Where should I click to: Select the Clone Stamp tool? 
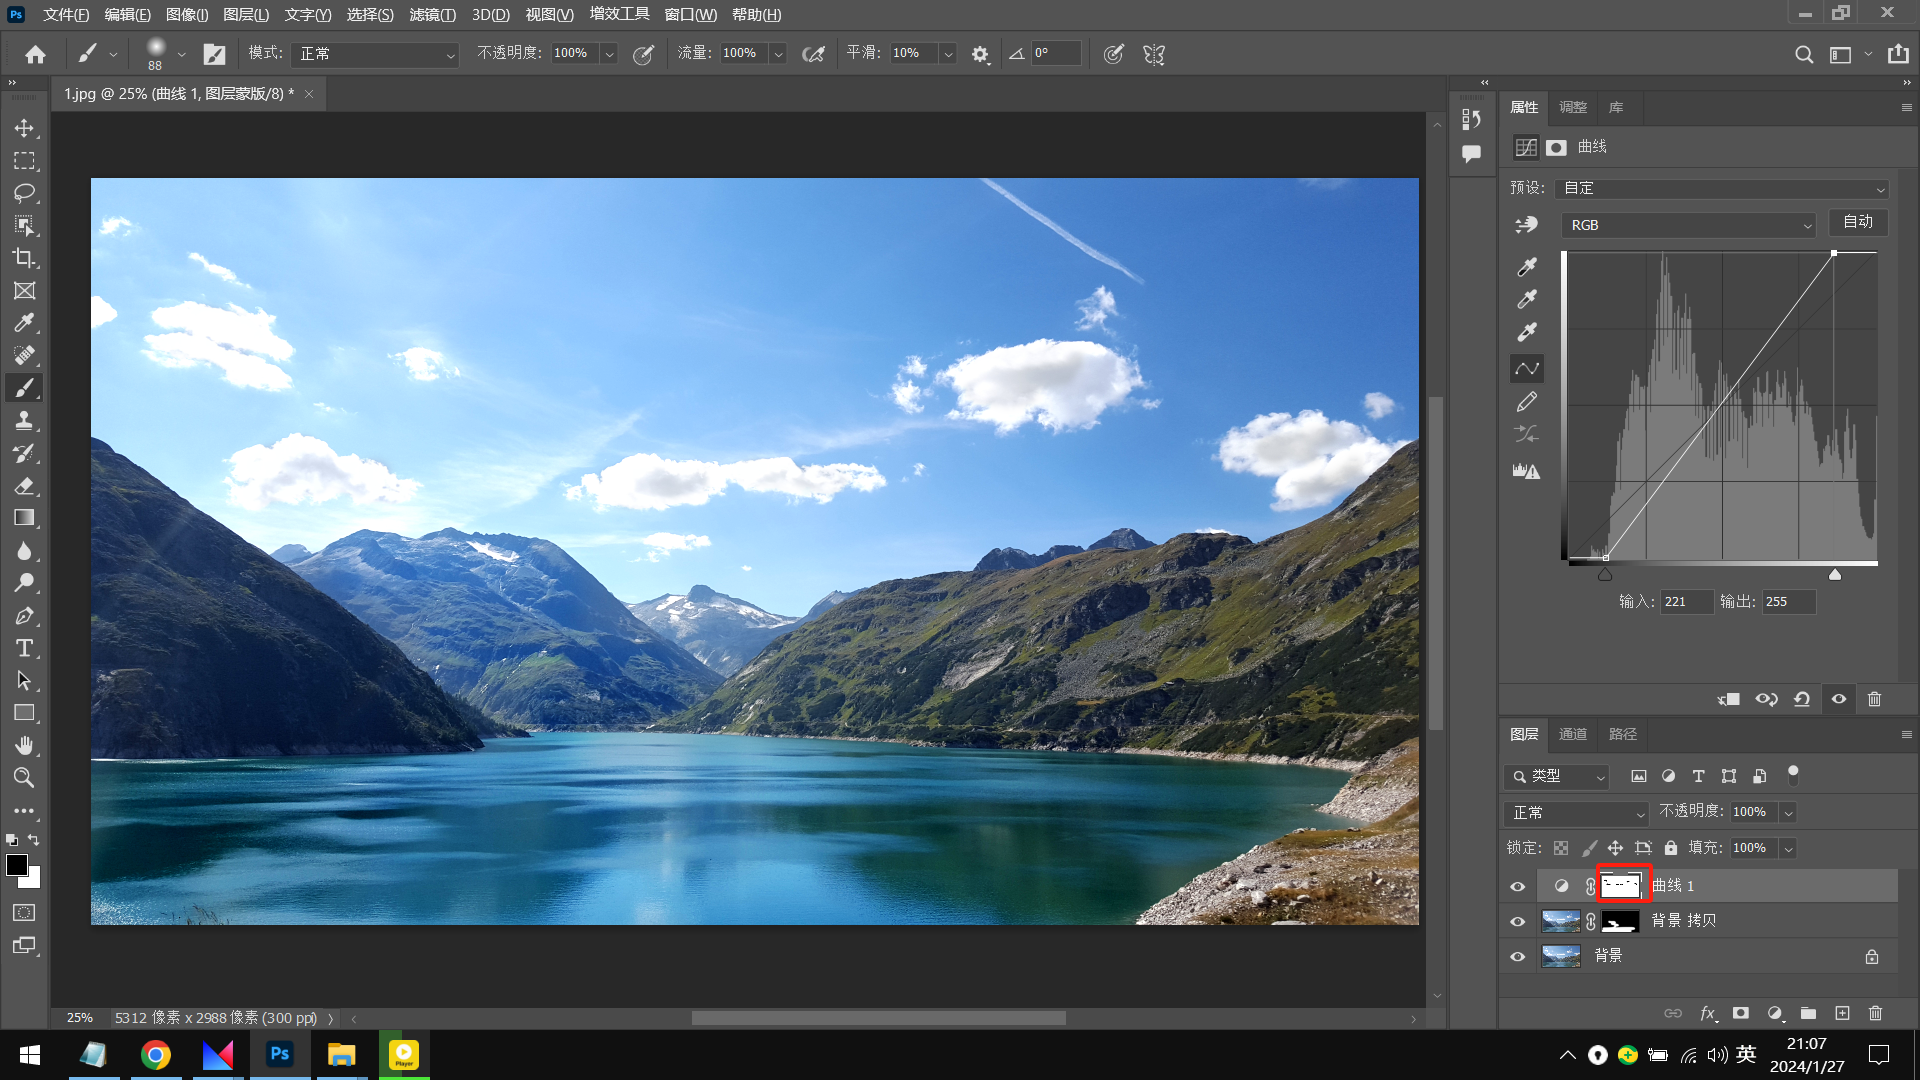[24, 421]
